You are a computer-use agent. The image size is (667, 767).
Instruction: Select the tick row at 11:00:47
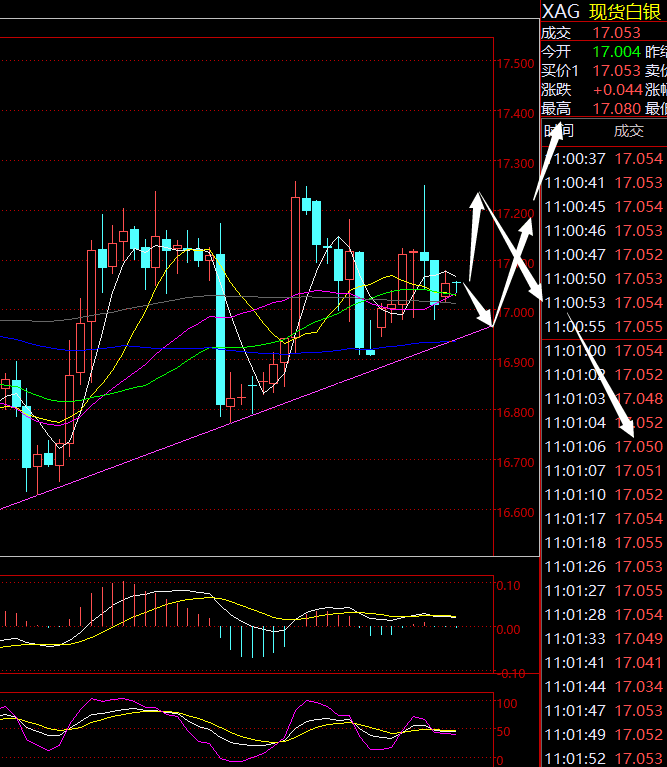(x=604, y=254)
